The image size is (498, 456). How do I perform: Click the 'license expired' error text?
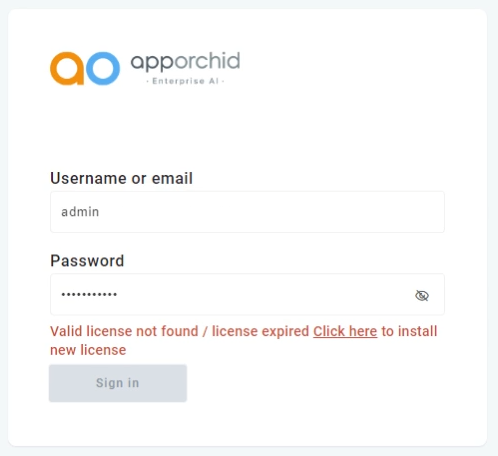pos(260,331)
